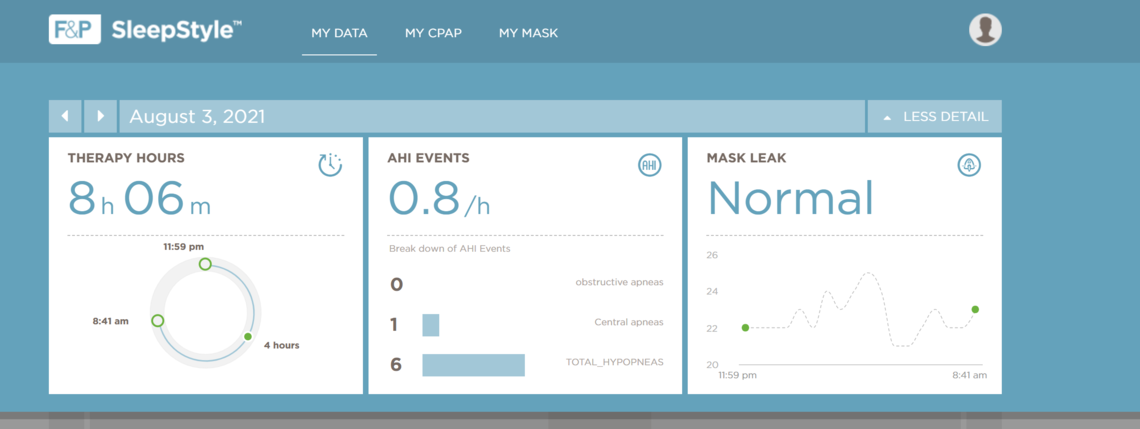
Task: Click the 8h 06m therapy hours value
Action: [x=140, y=199]
